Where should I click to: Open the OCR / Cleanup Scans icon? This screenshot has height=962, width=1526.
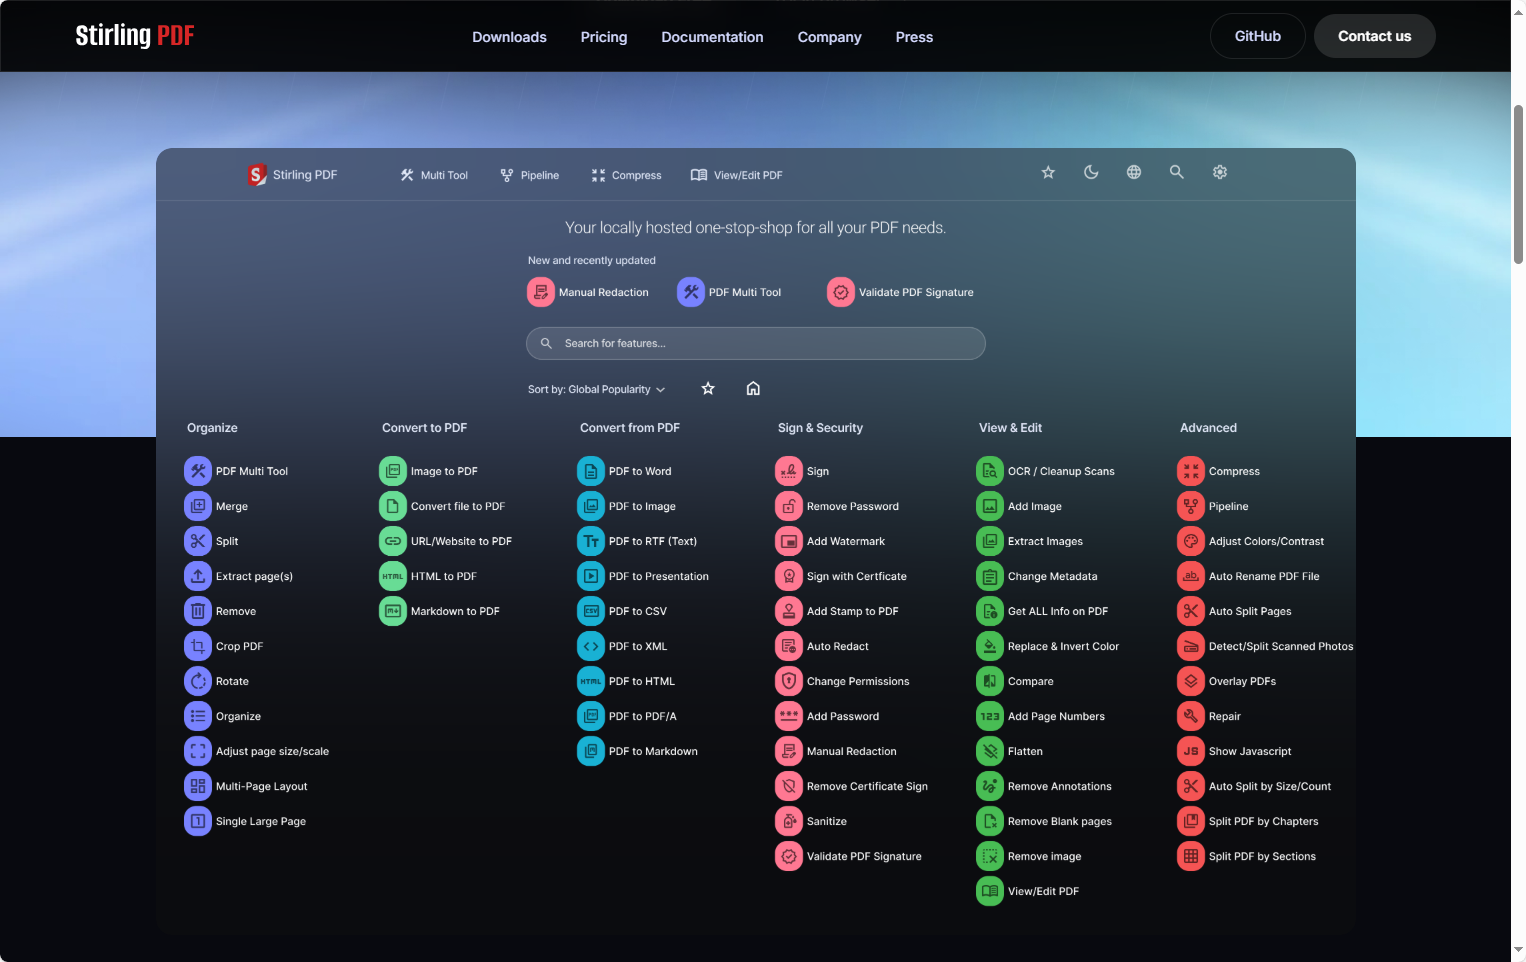tap(990, 471)
